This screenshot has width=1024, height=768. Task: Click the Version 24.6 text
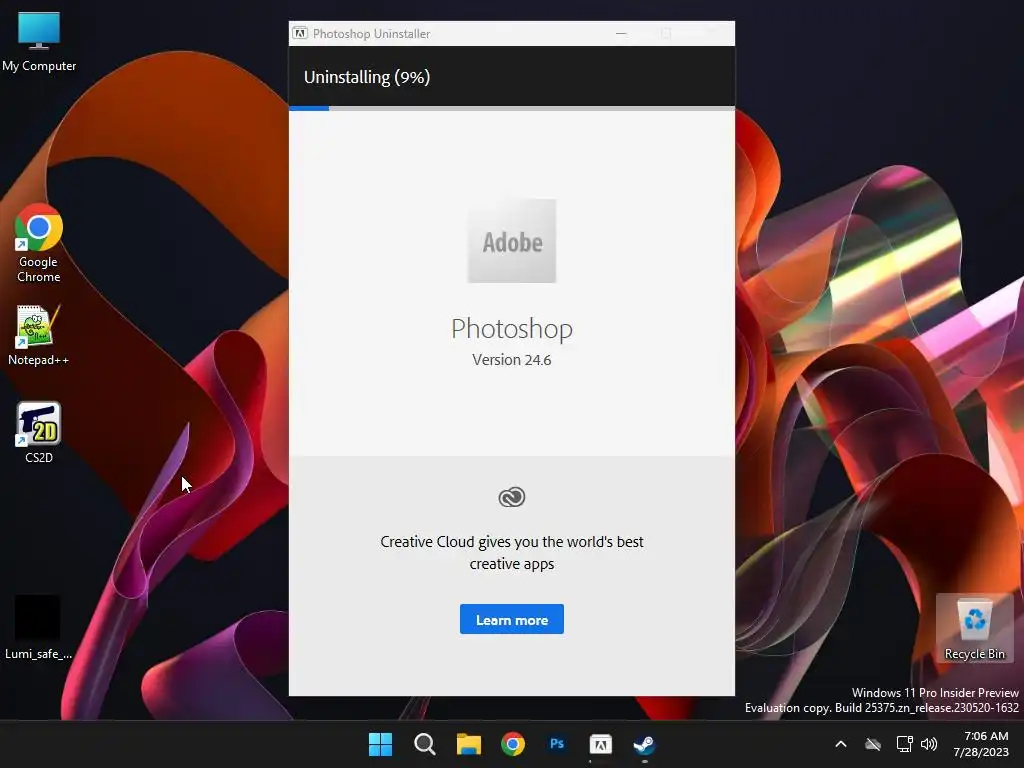512,360
